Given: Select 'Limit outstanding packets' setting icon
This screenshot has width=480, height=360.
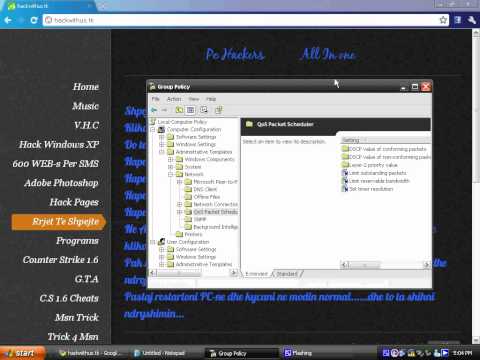Looking at the screenshot, I should pyautogui.click(x=345, y=173).
